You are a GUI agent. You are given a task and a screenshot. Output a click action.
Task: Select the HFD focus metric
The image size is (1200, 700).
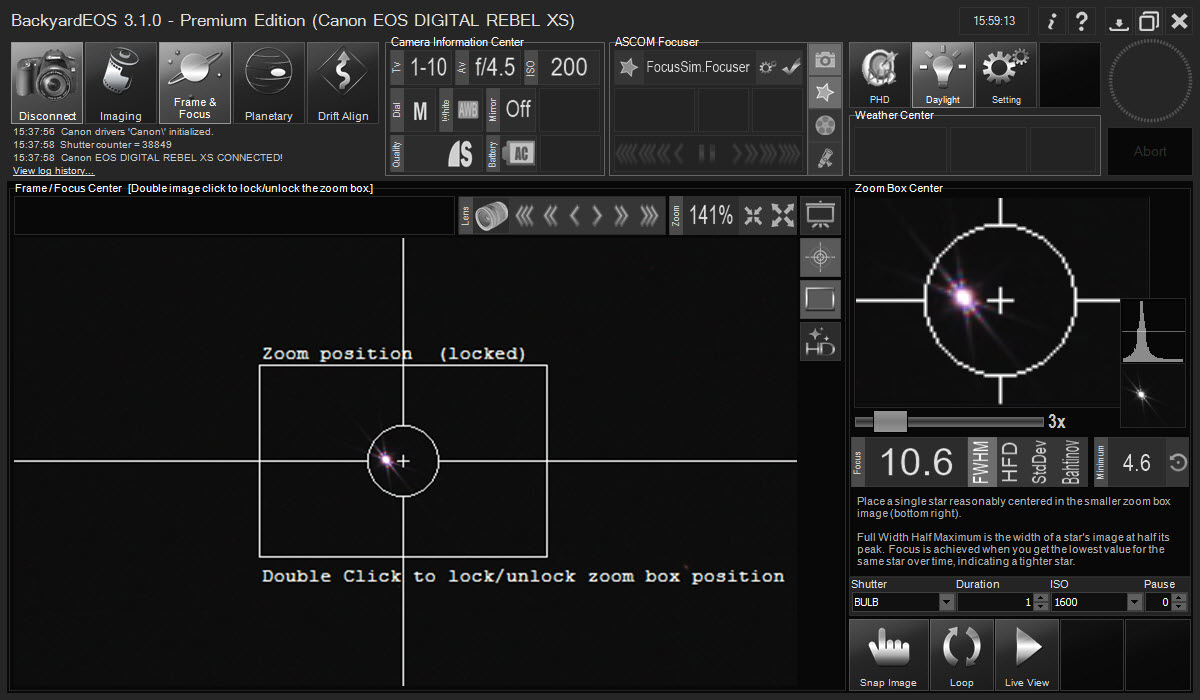click(x=1009, y=462)
